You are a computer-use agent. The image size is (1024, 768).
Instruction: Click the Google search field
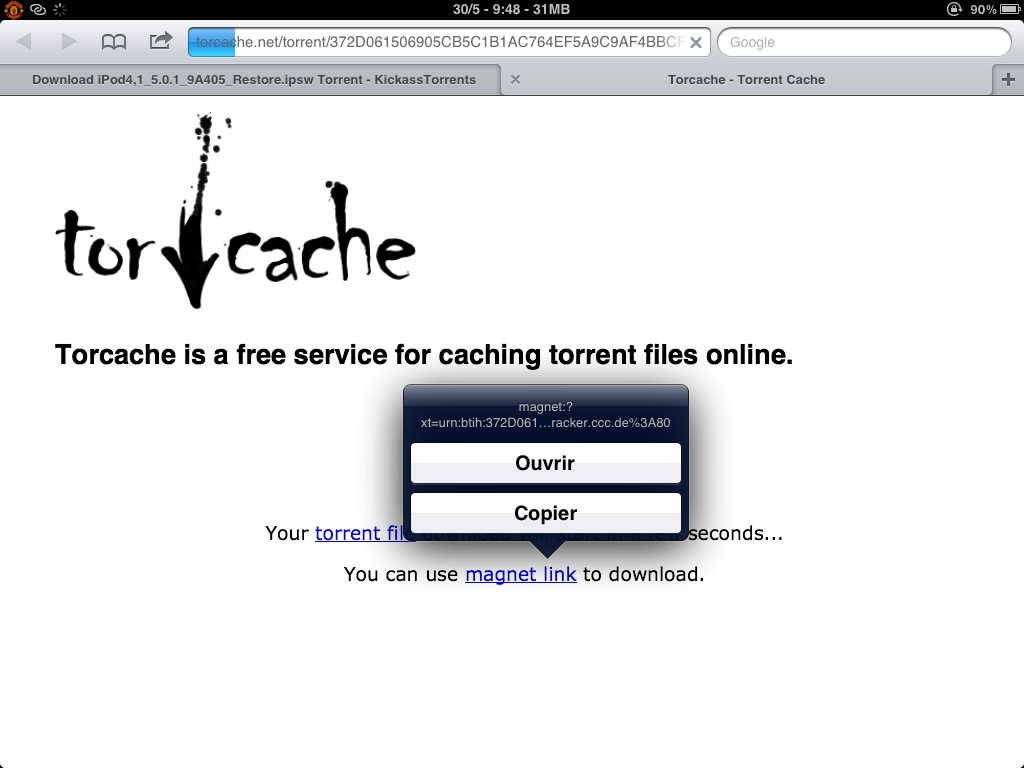tap(864, 42)
